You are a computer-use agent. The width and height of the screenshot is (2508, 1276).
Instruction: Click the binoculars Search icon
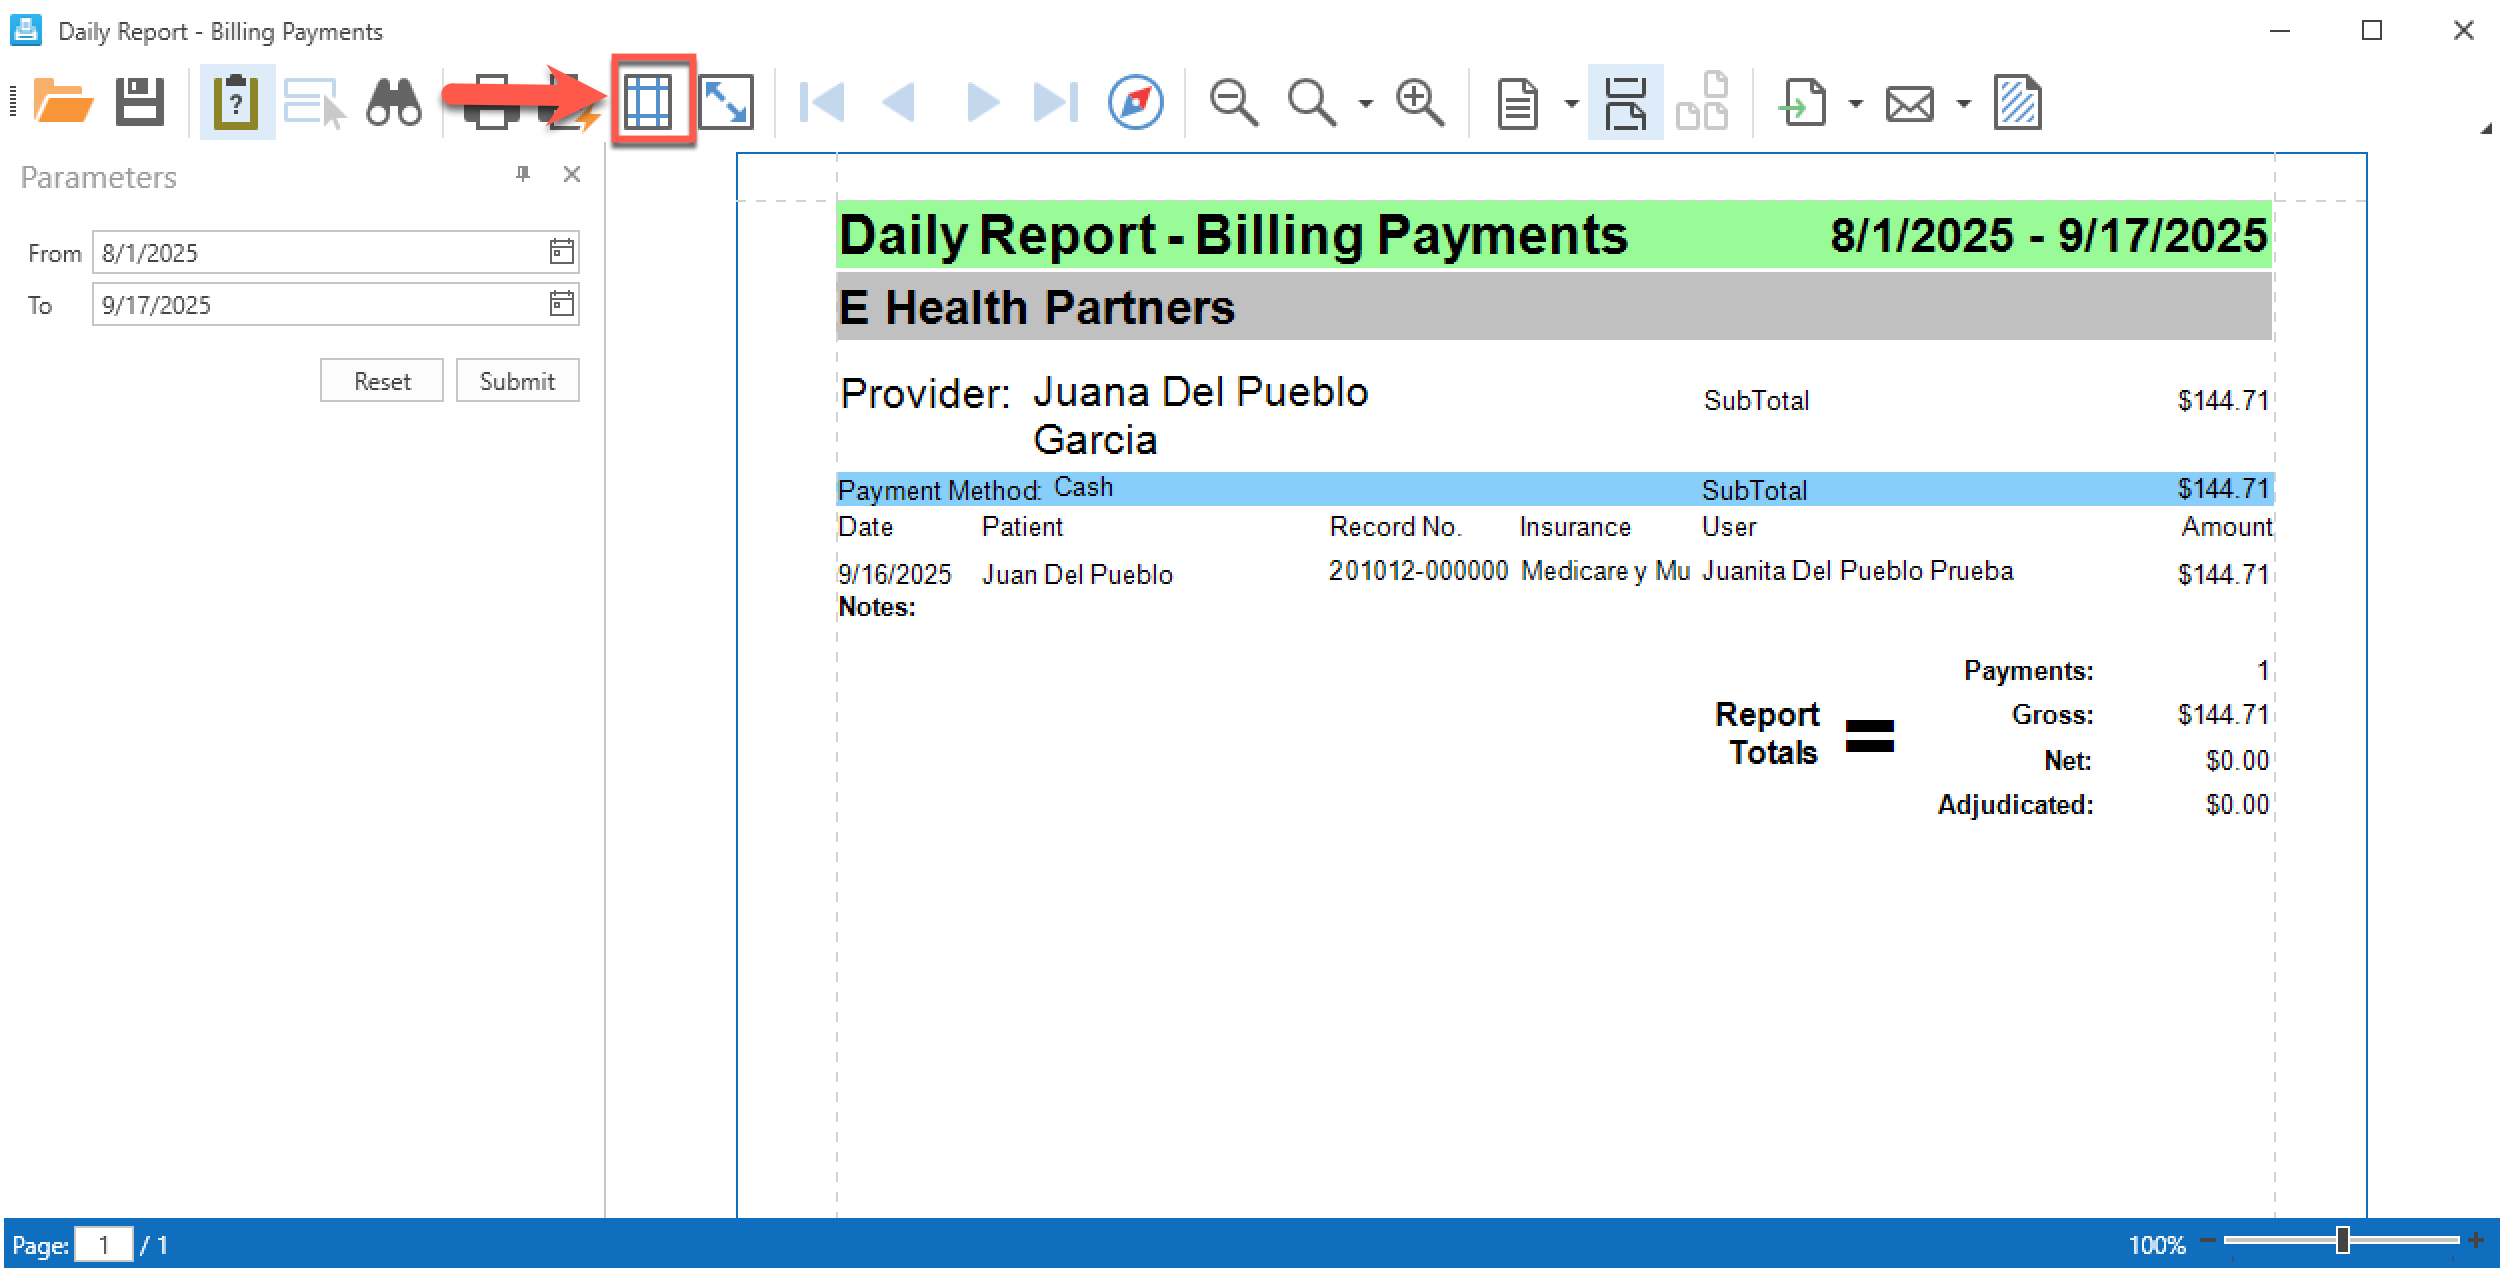click(x=393, y=102)
